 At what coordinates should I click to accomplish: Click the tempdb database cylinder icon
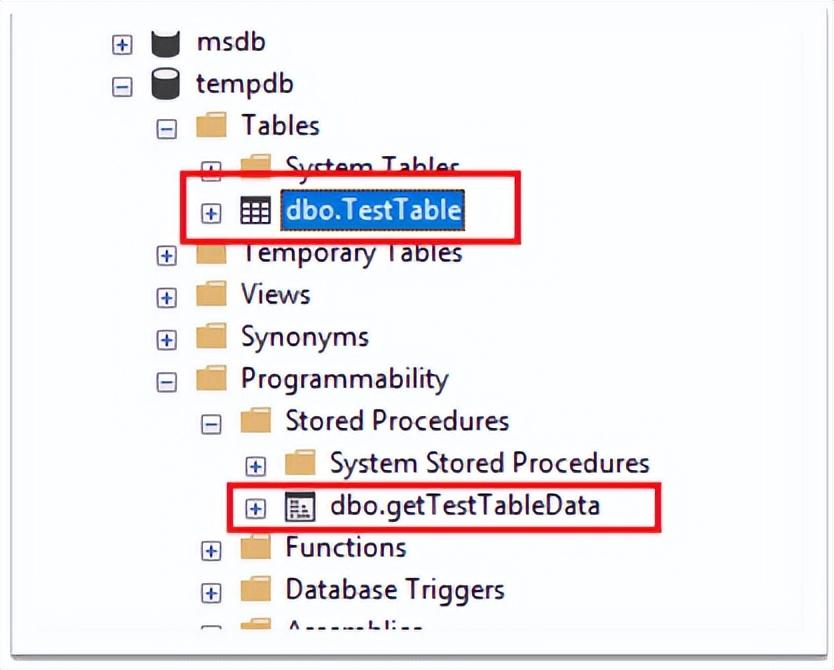pyautogui.click(x=165, y=86)
